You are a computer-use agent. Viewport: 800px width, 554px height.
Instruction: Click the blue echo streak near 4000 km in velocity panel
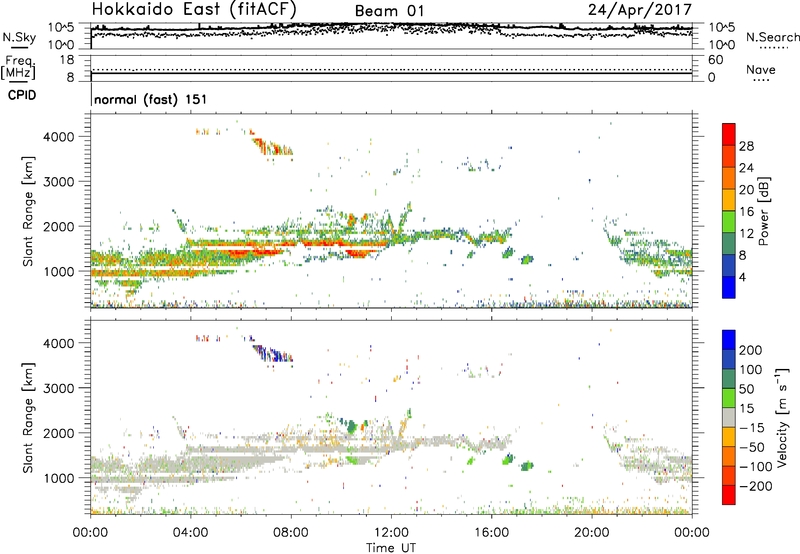(273, 353)
